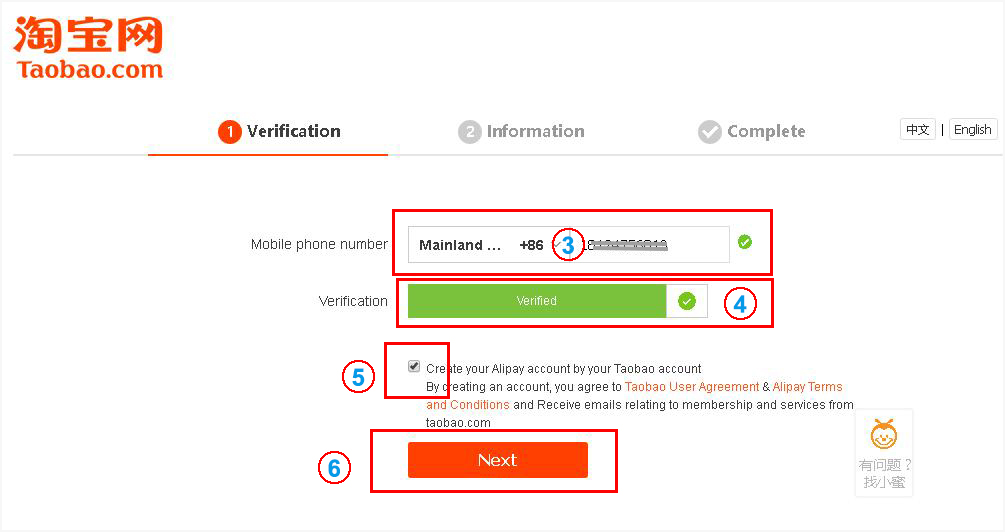
Task: Expand the Mainland country selector dropdown
Action: [x=460, y=245]
